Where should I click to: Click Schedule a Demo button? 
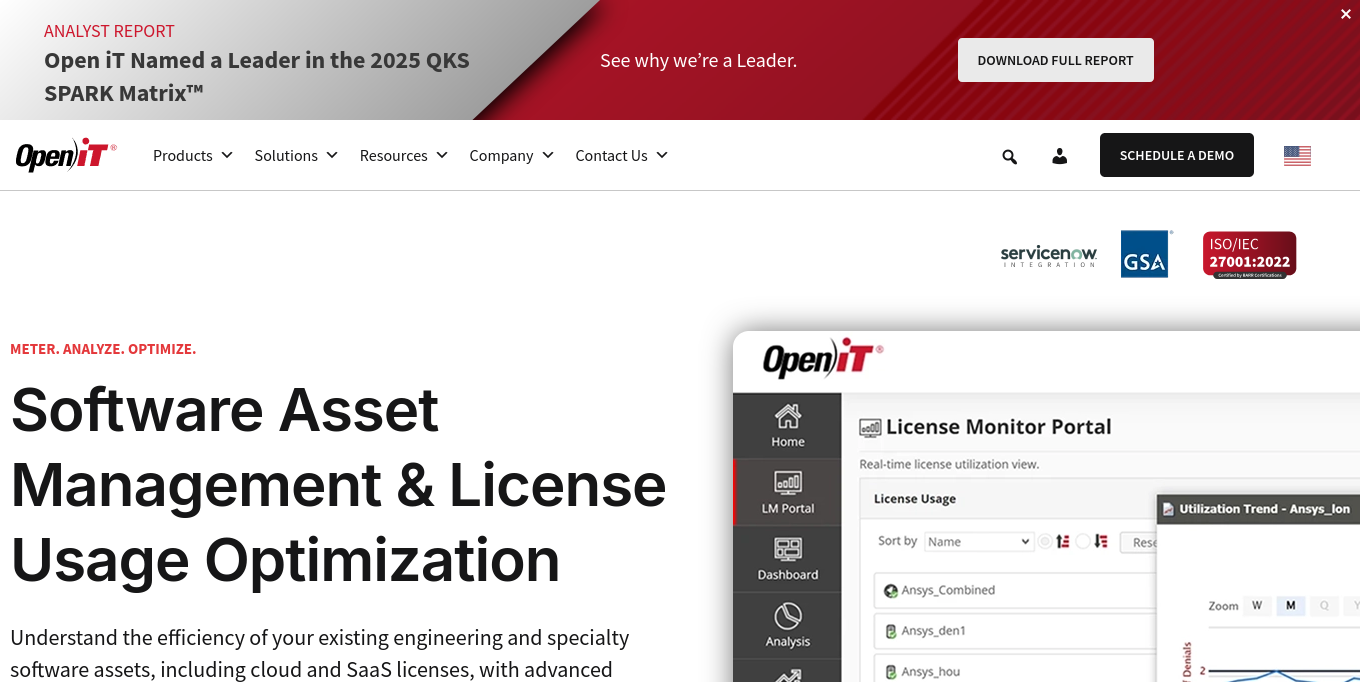[x=1177, y=155]
